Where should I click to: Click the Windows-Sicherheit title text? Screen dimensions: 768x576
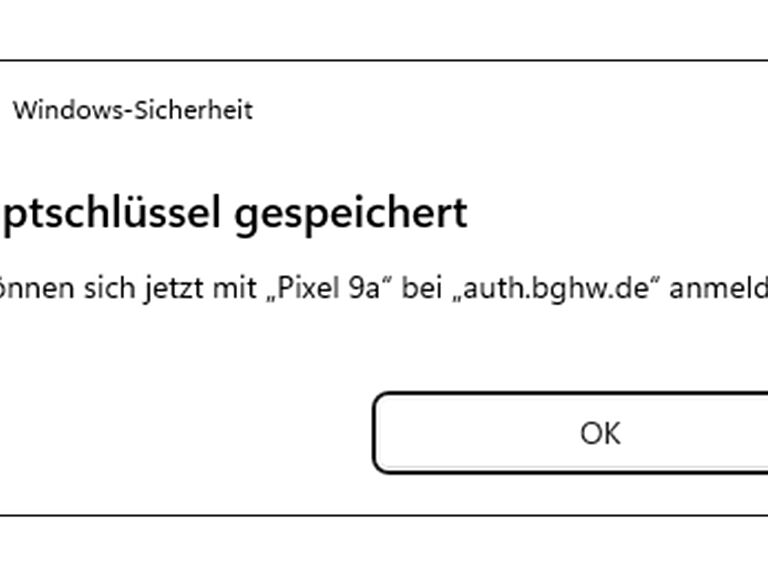point(132,110)
